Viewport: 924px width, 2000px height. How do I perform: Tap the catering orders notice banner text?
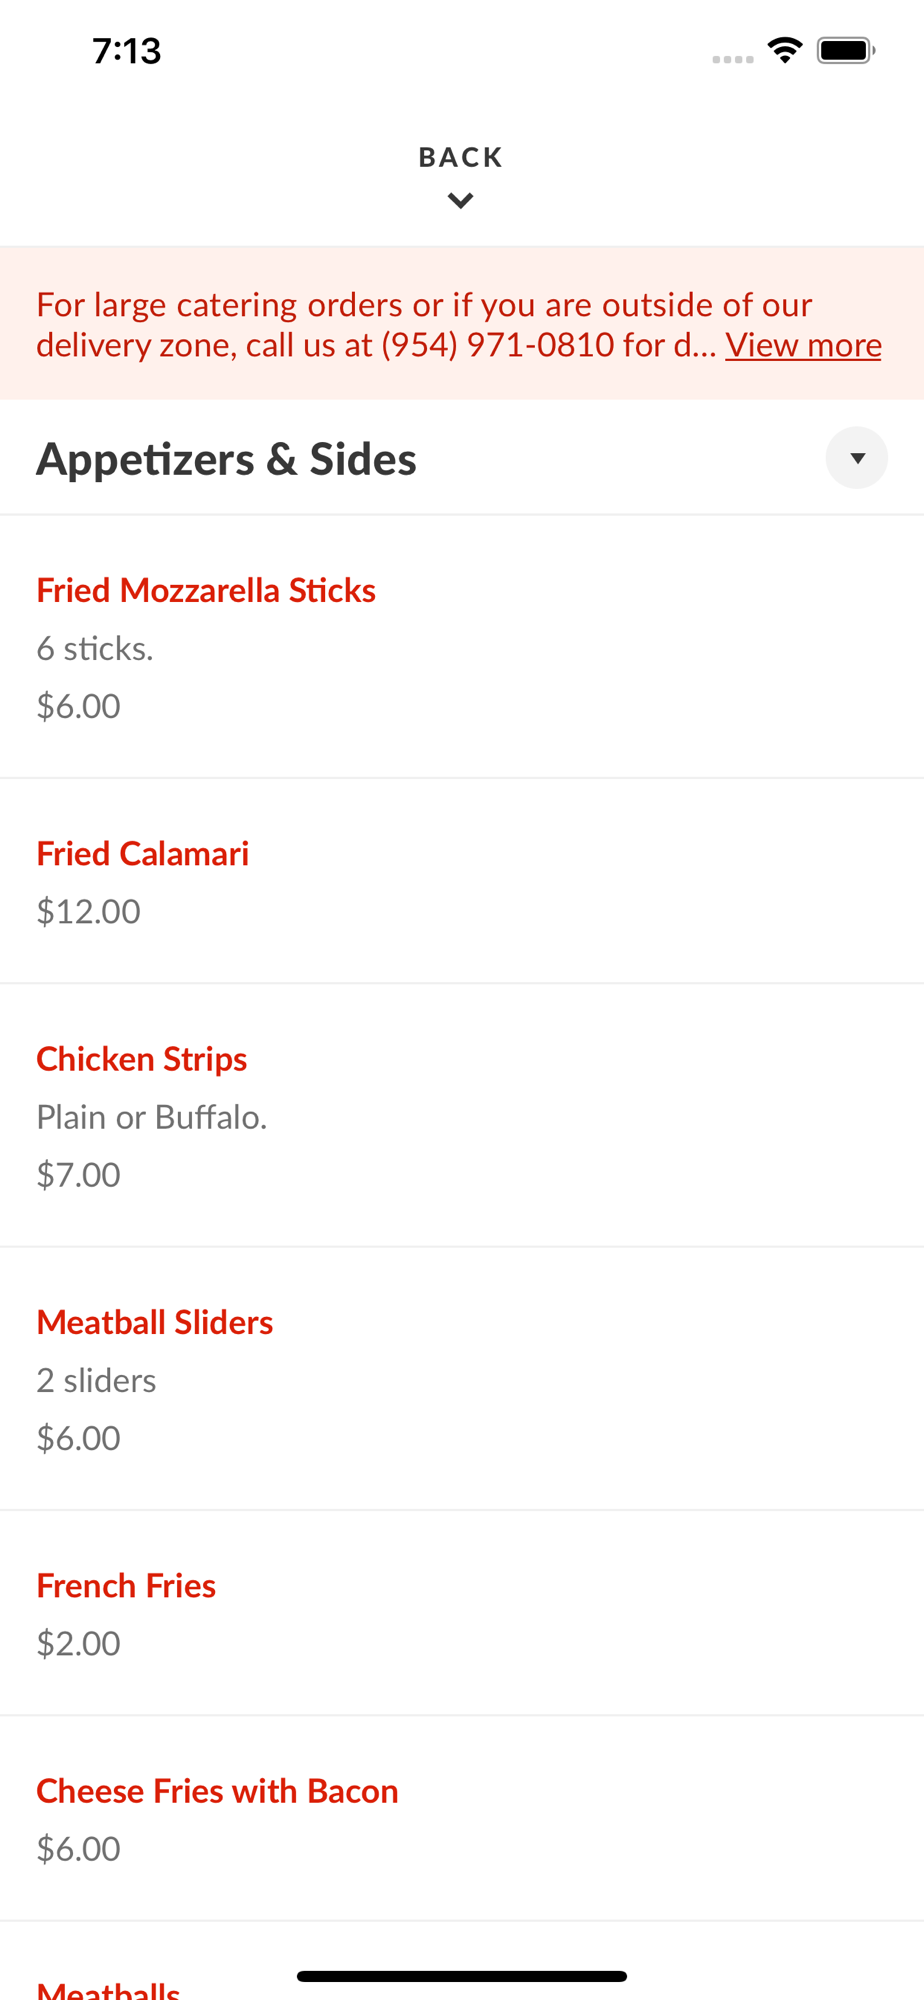click(x=380, y=324)
